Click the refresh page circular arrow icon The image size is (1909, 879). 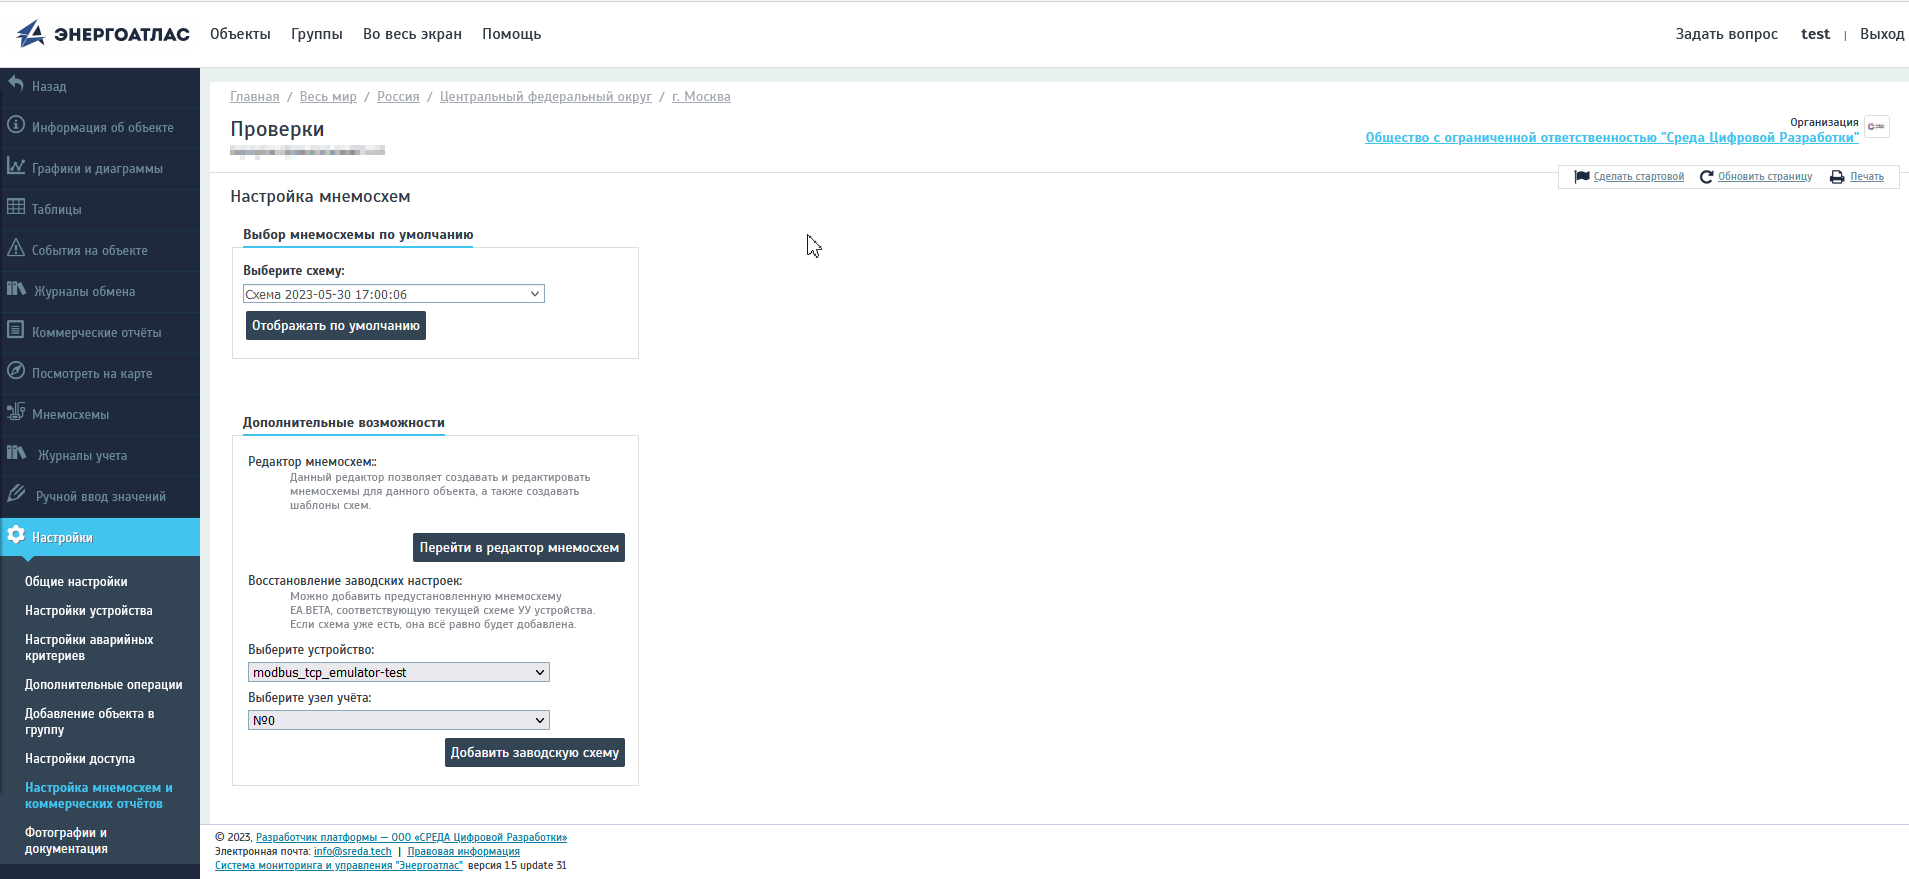(1706, 177)
